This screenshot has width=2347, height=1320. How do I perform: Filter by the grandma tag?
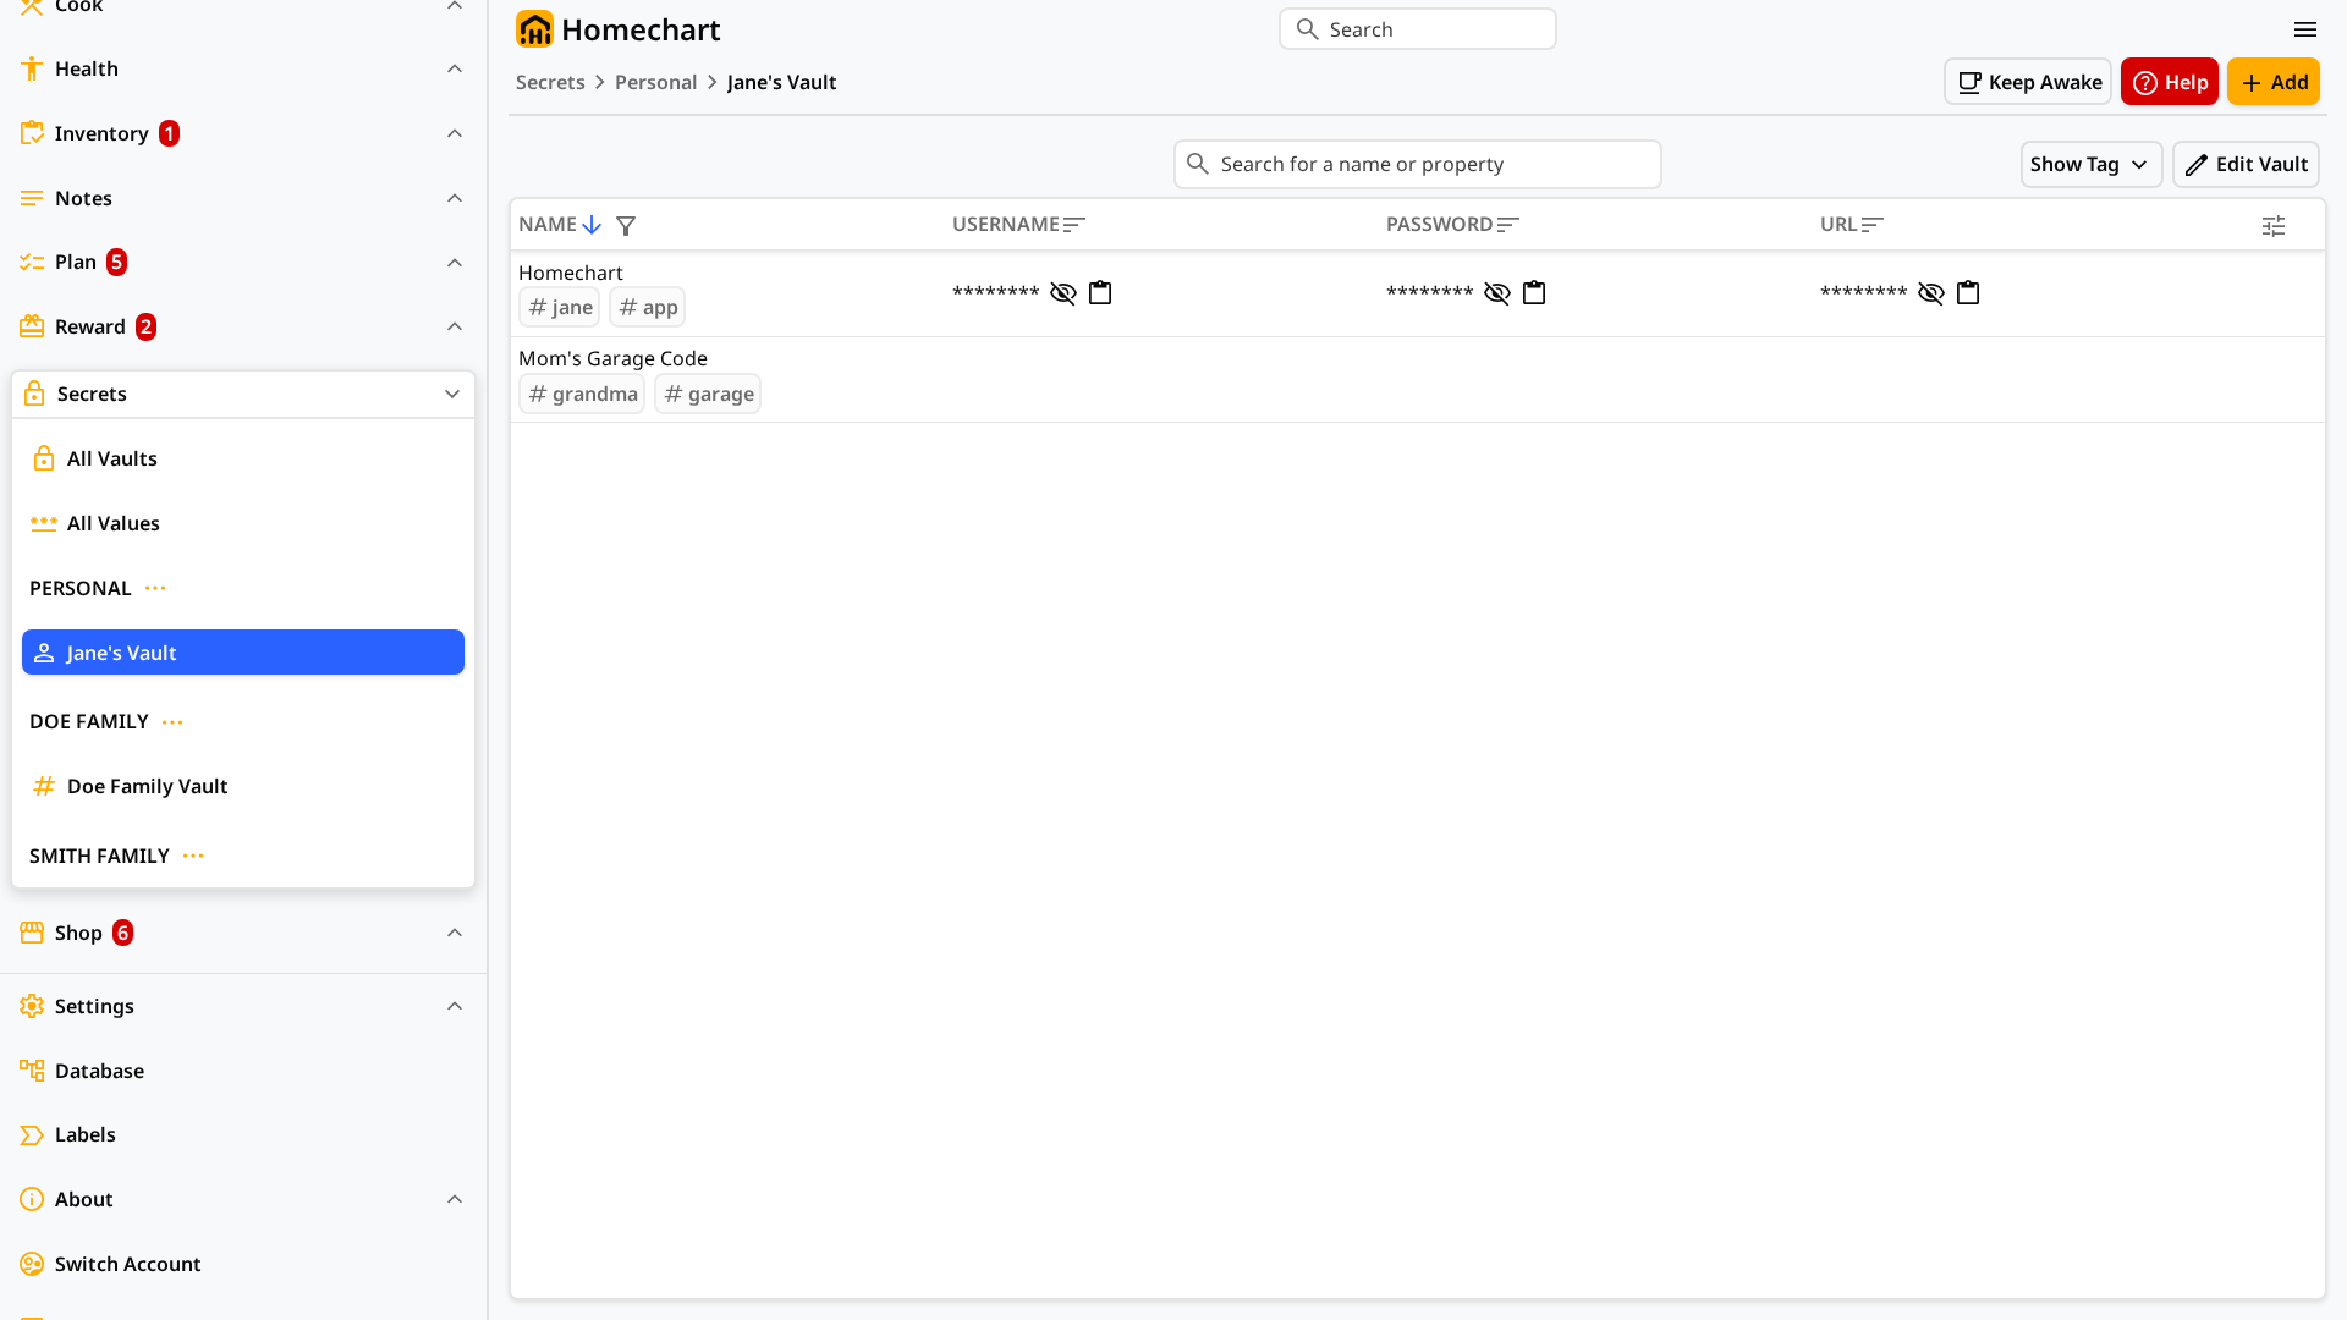click(582, 394)
